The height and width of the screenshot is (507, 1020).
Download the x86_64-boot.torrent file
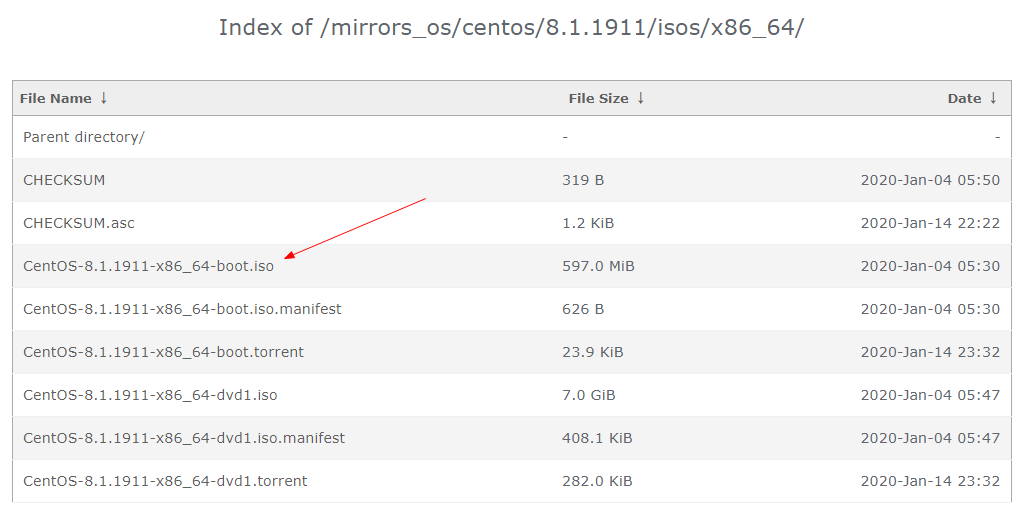[163, 352]
